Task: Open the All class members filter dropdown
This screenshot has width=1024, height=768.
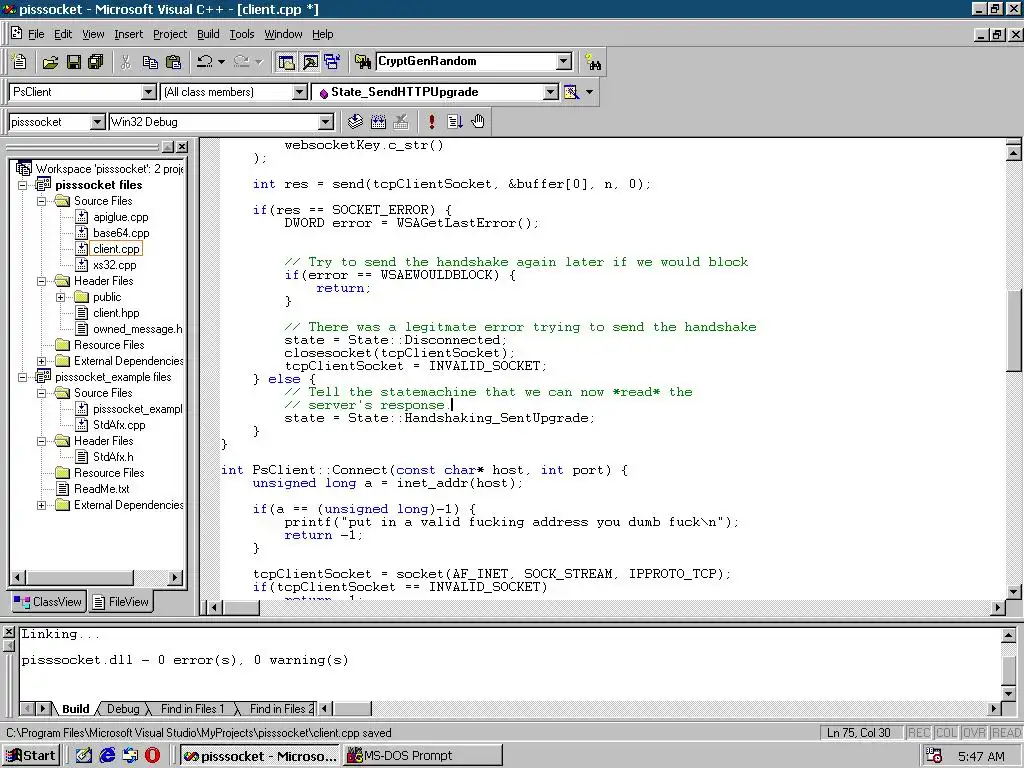Action: (x=299, y=92)
